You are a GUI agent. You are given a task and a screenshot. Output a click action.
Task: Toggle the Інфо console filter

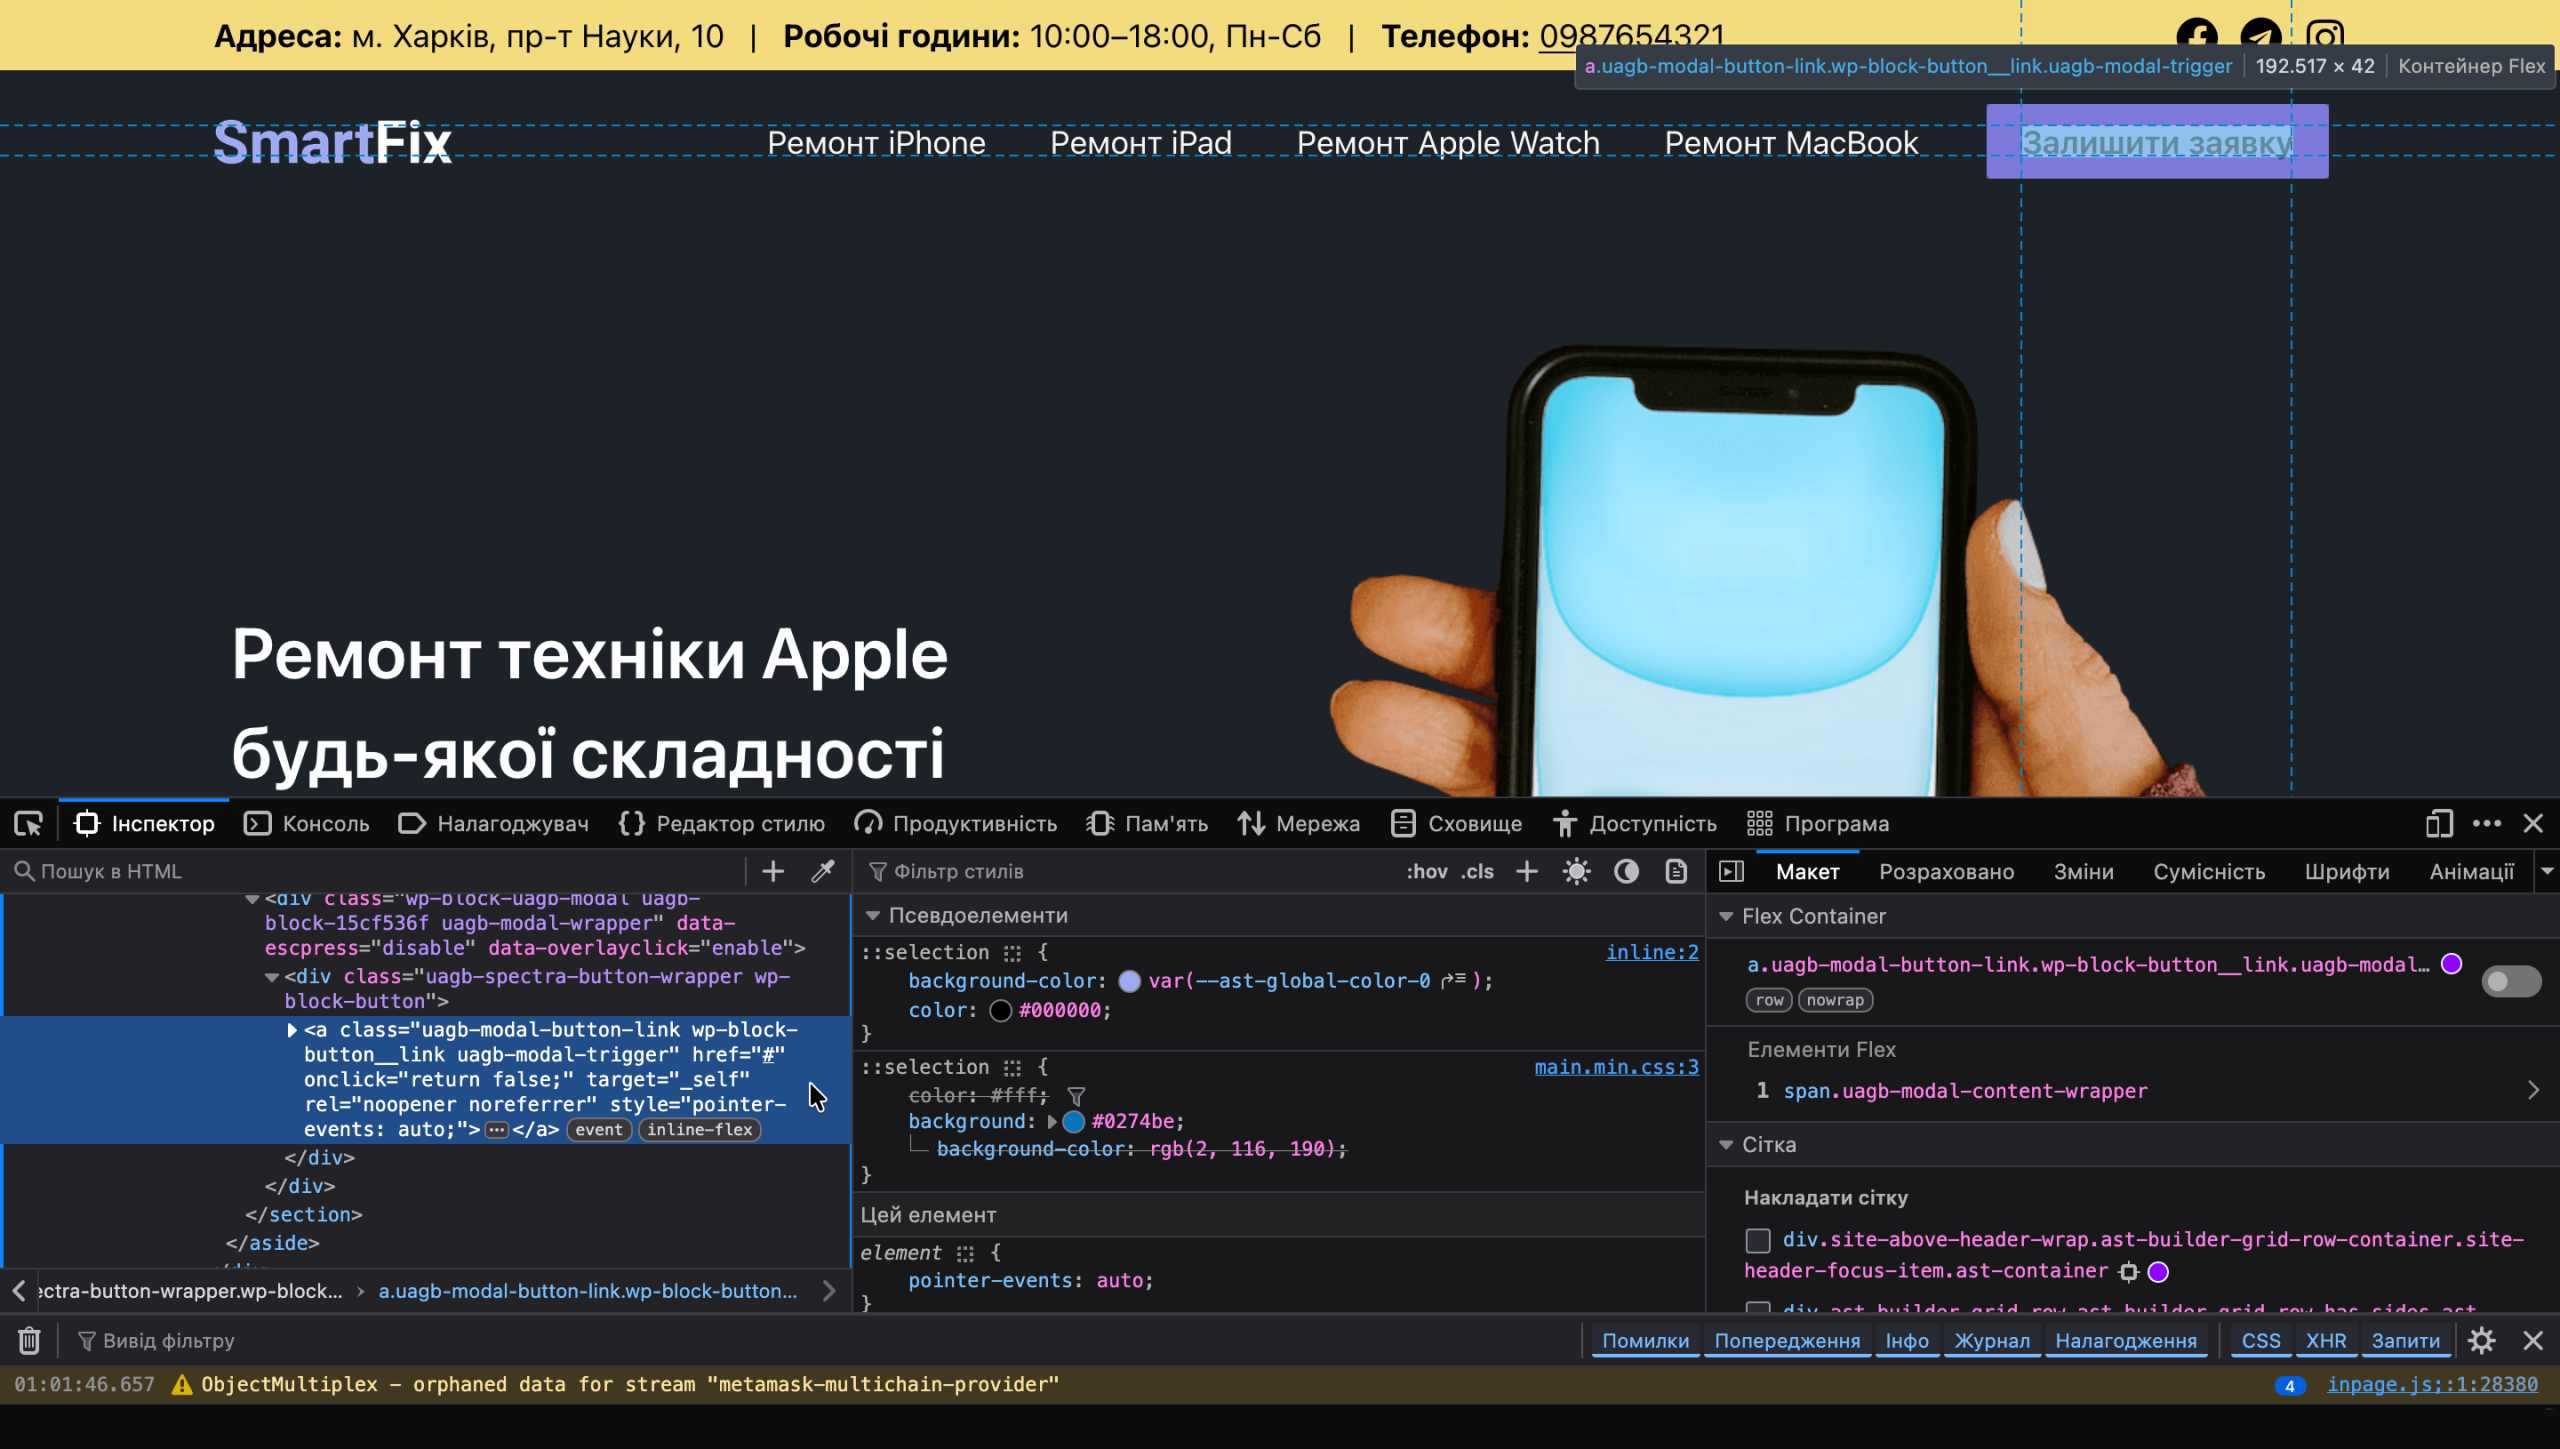1907,1340
